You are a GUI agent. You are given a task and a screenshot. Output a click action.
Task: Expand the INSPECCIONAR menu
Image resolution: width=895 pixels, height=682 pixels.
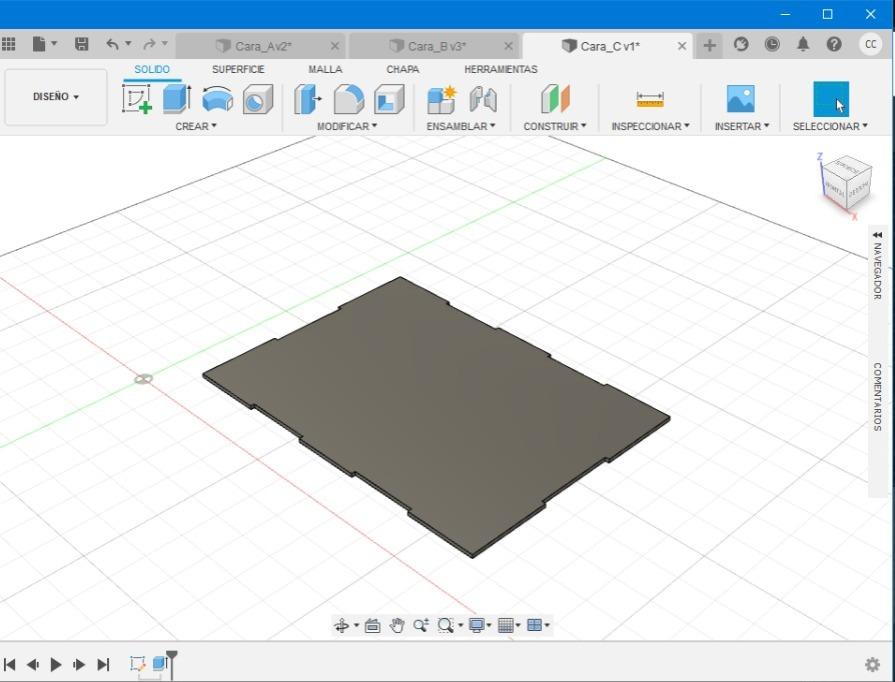[x=651, y=126]
